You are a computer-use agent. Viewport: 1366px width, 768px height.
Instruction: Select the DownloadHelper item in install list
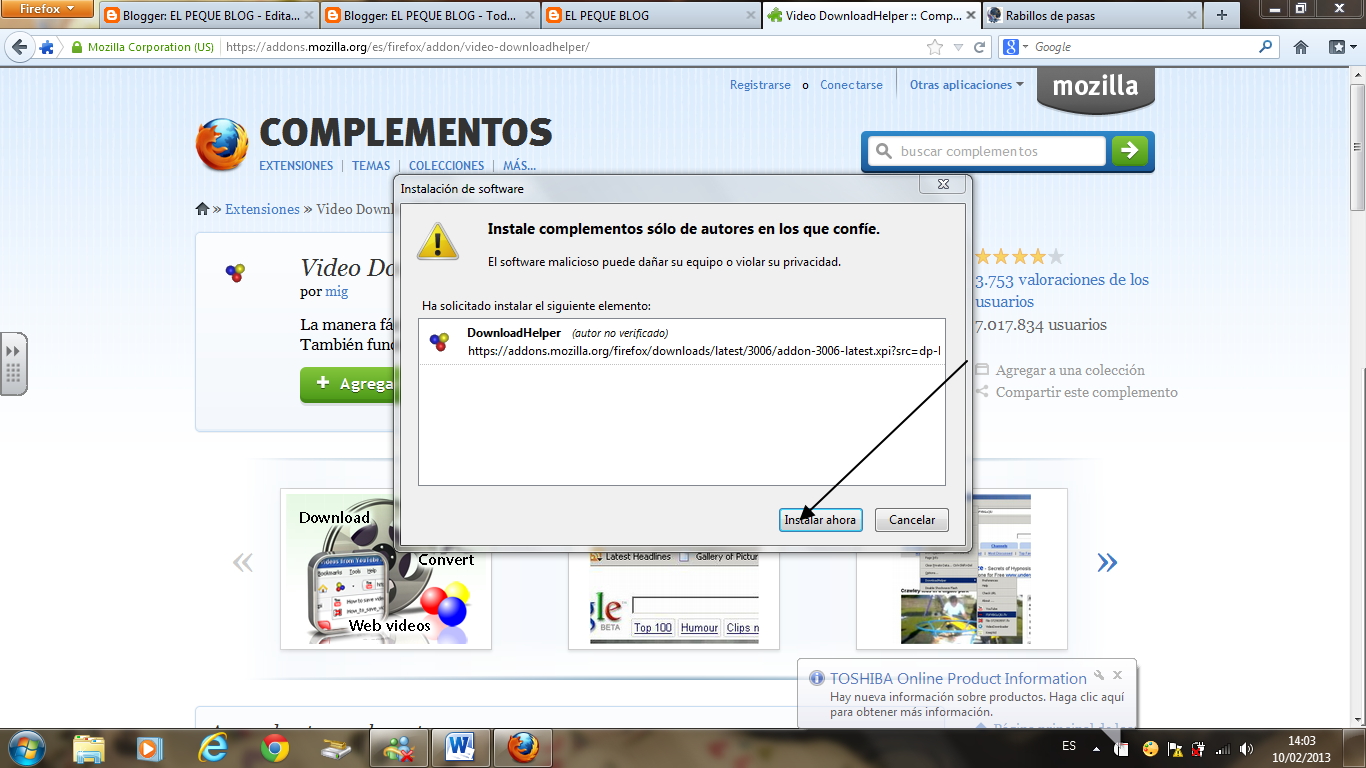tap(682, 342)
